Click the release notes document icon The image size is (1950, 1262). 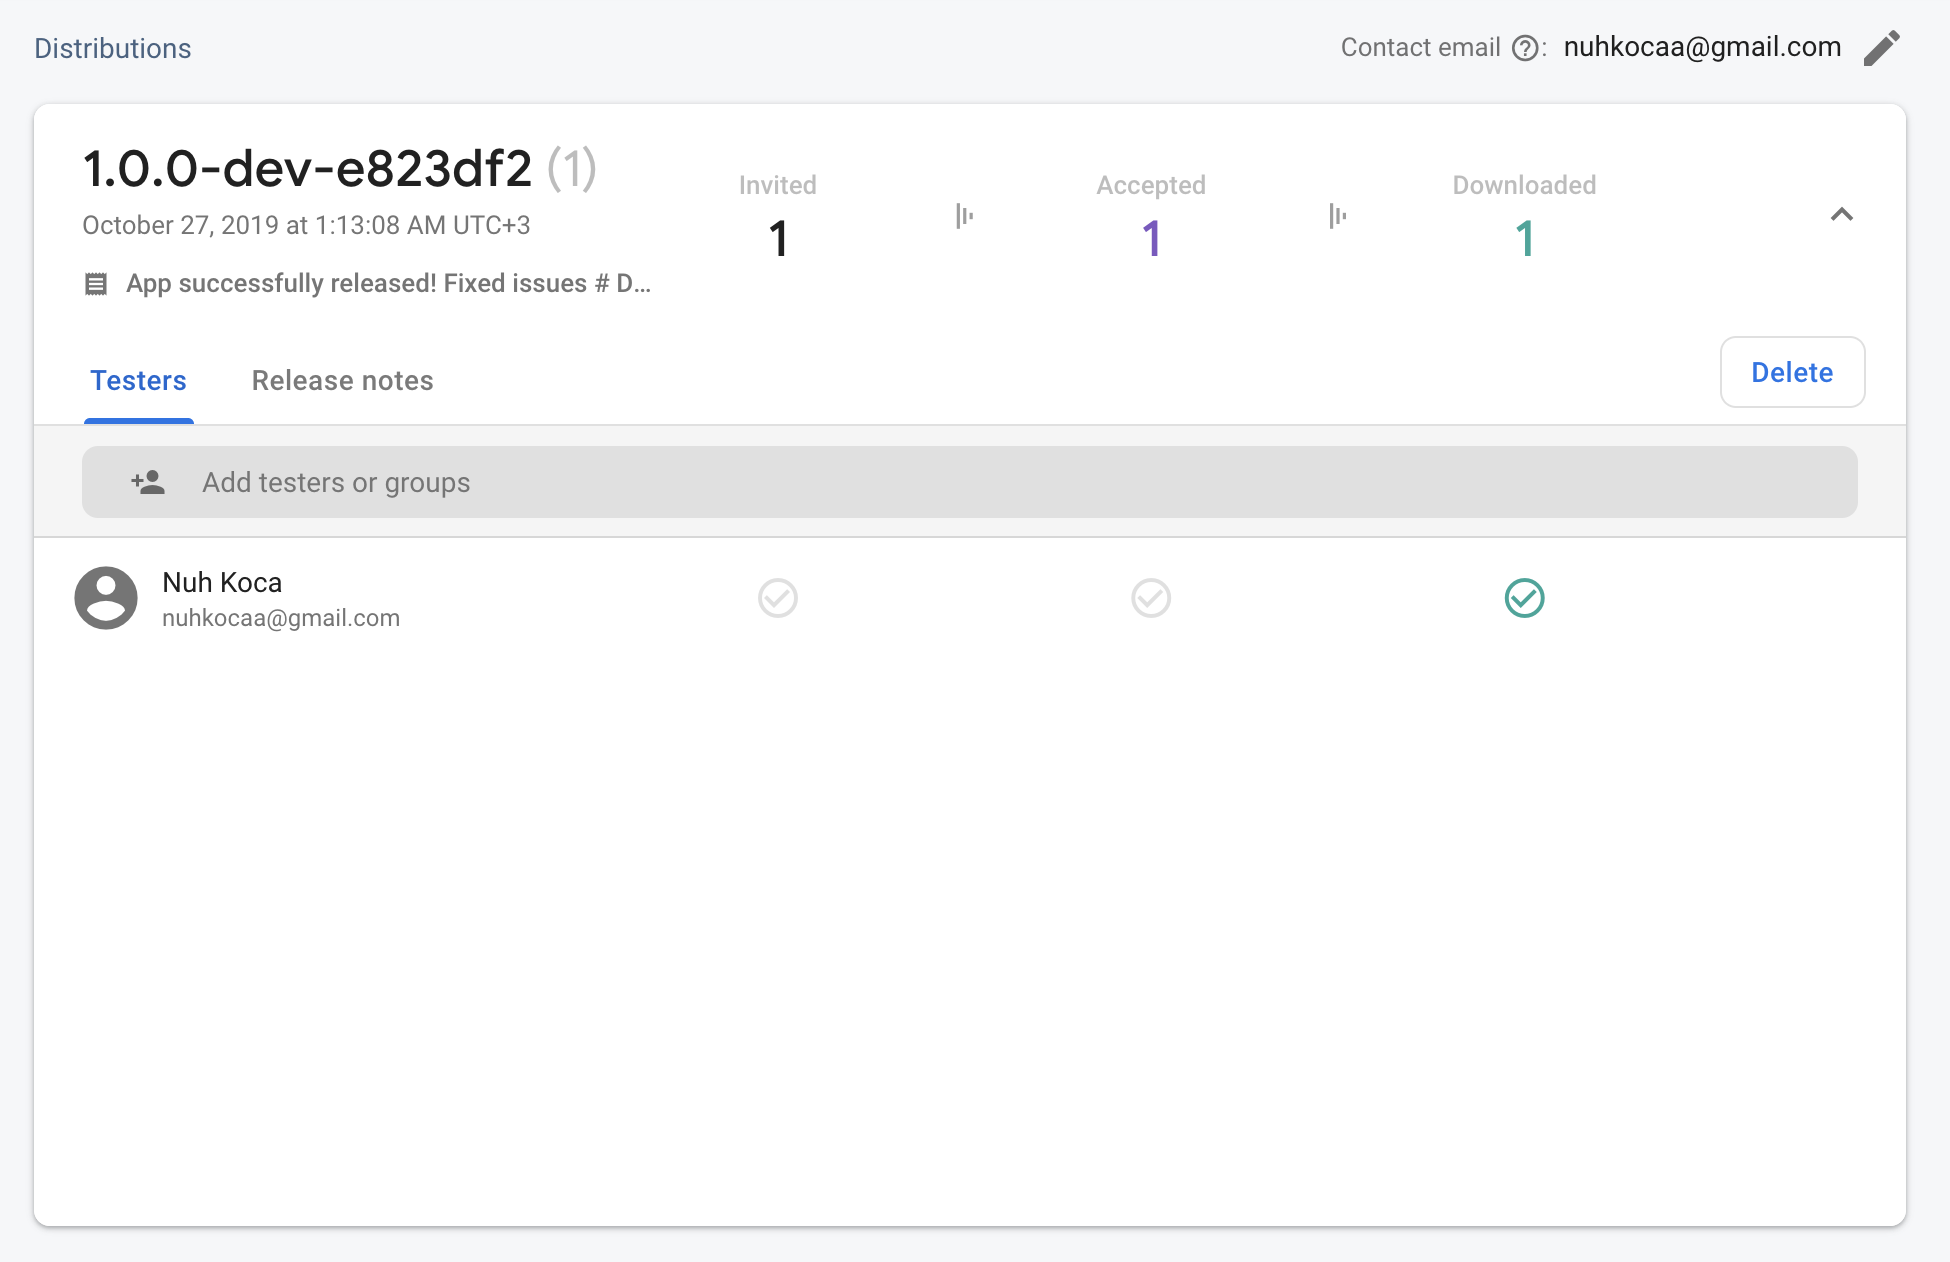click(x=96, y=284)
